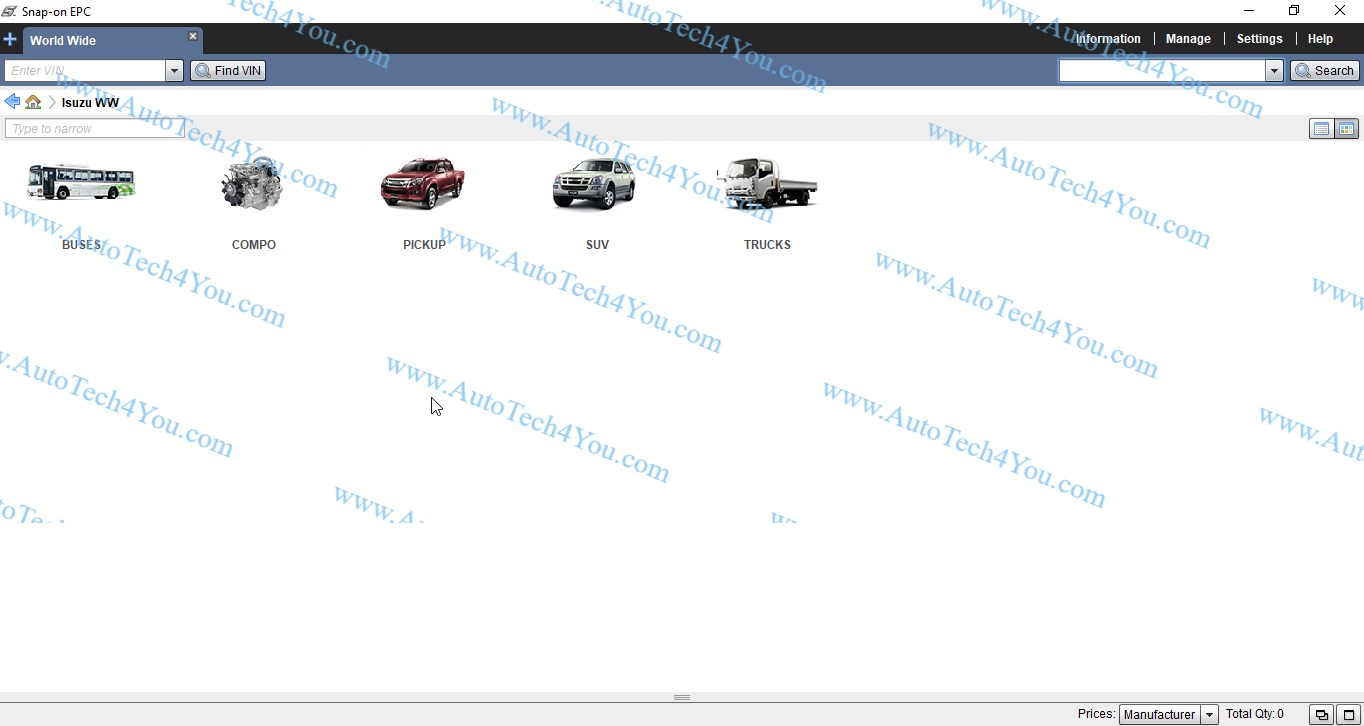Expand the search box dropdown arrow
The width and height of the screenshot is (1364, 726).
pos(1274,71)
